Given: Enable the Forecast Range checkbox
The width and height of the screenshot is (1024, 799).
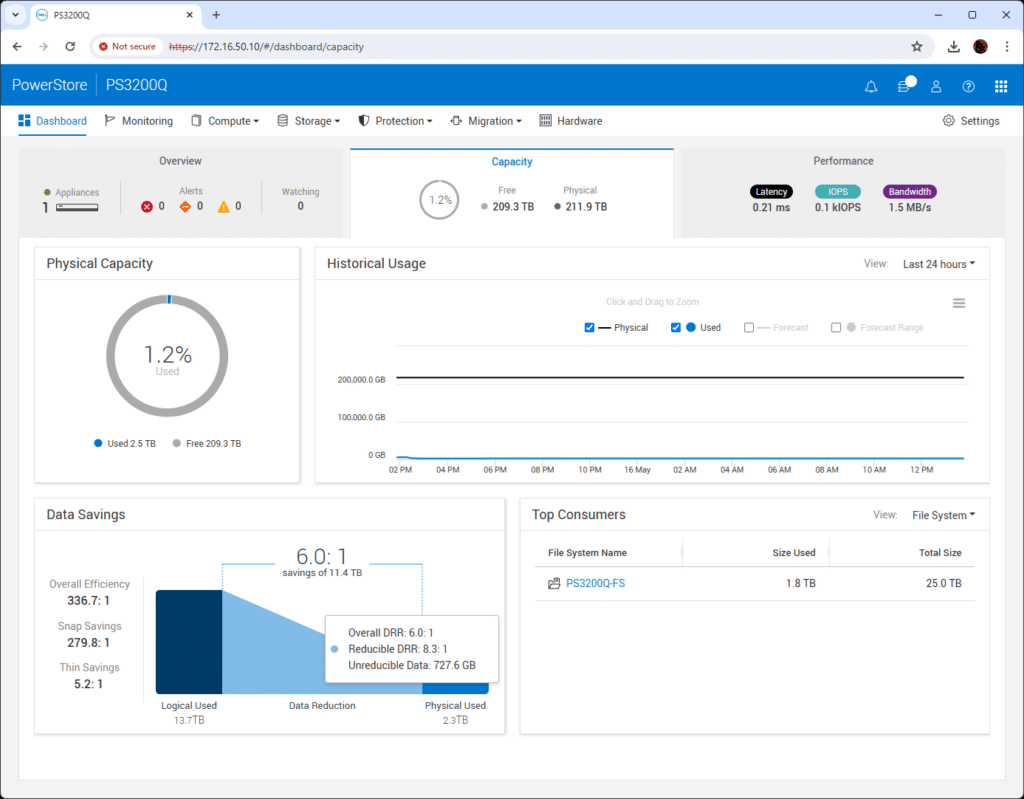Looking at the screenshot, I should (x=835, y=327).
